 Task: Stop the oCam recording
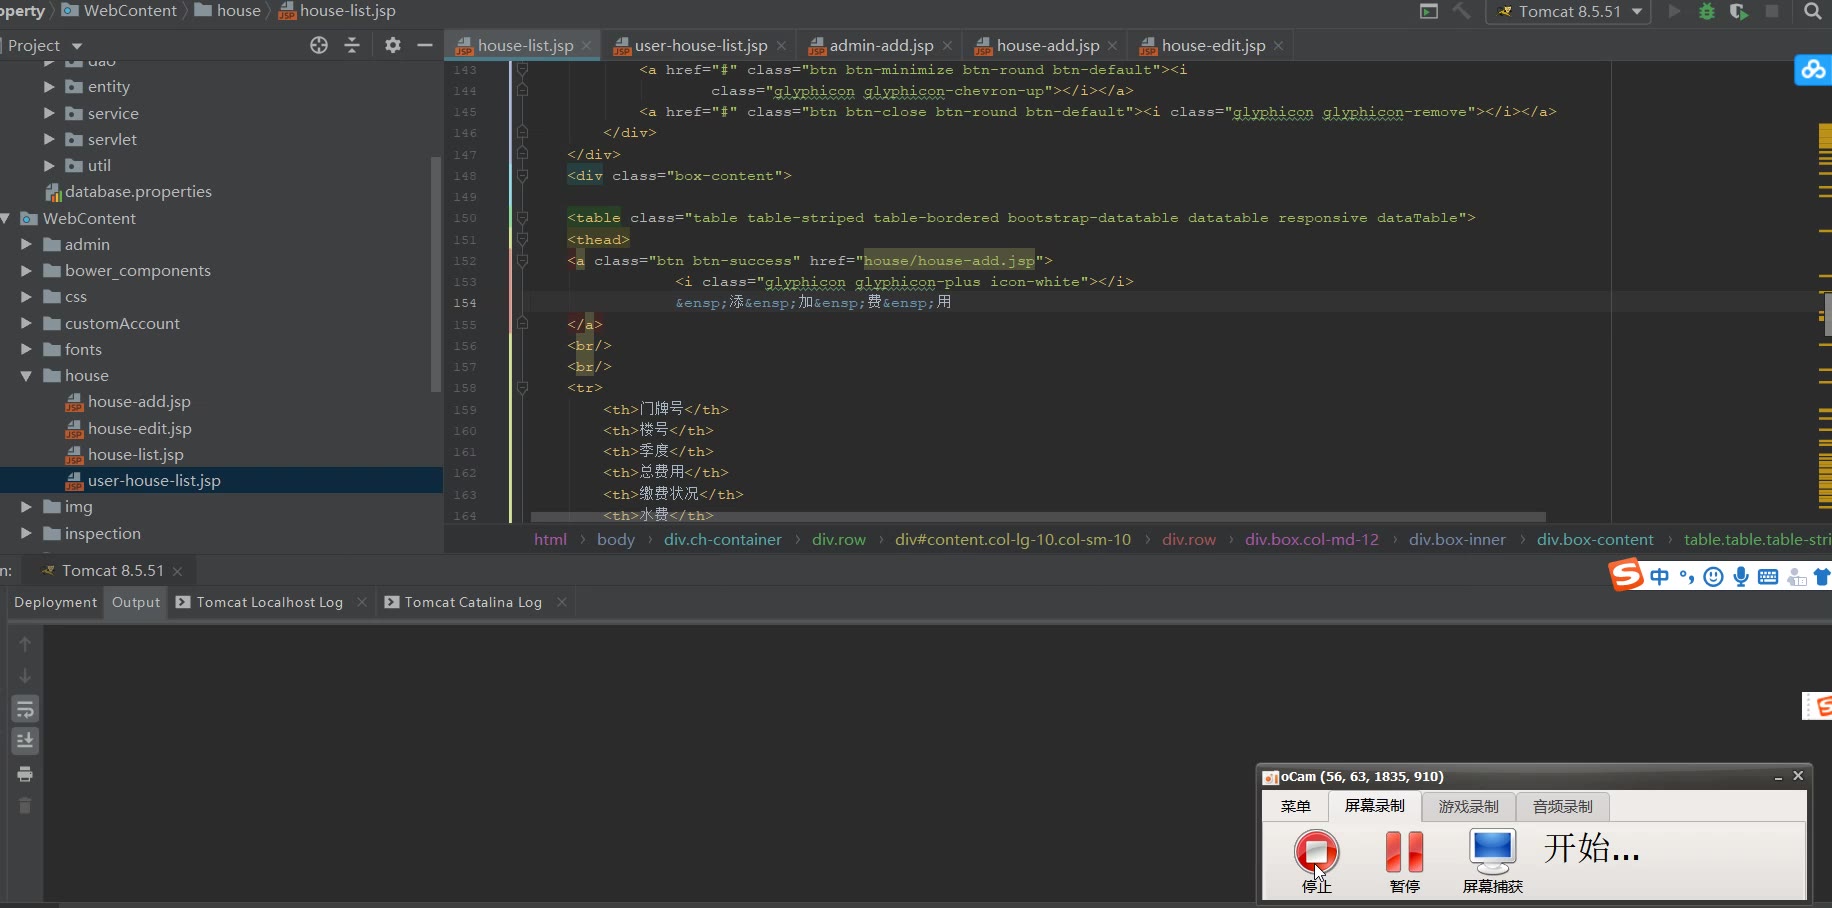[x=1316, y=852]
